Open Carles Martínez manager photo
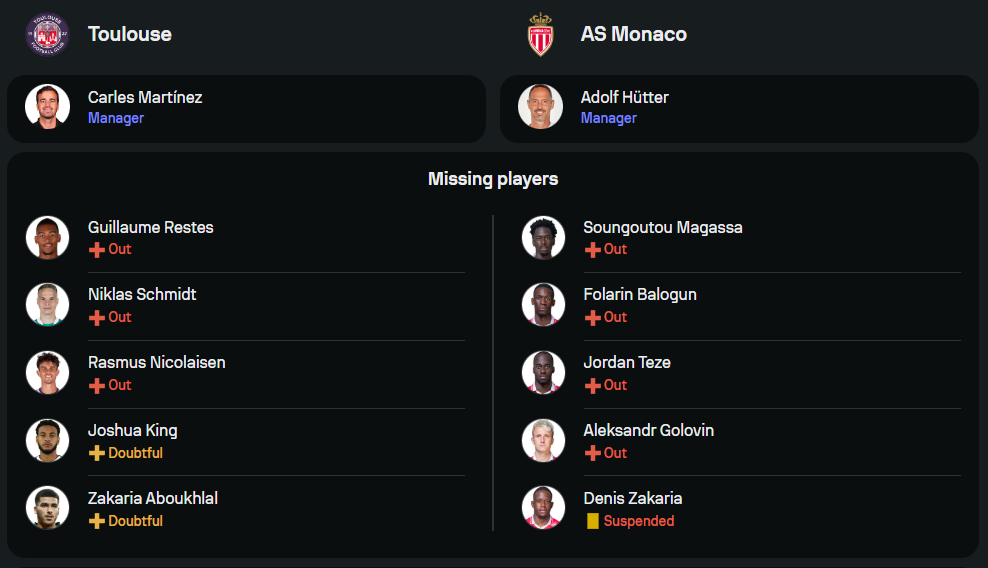The image size is (988, 568). [x=48, y=106]
